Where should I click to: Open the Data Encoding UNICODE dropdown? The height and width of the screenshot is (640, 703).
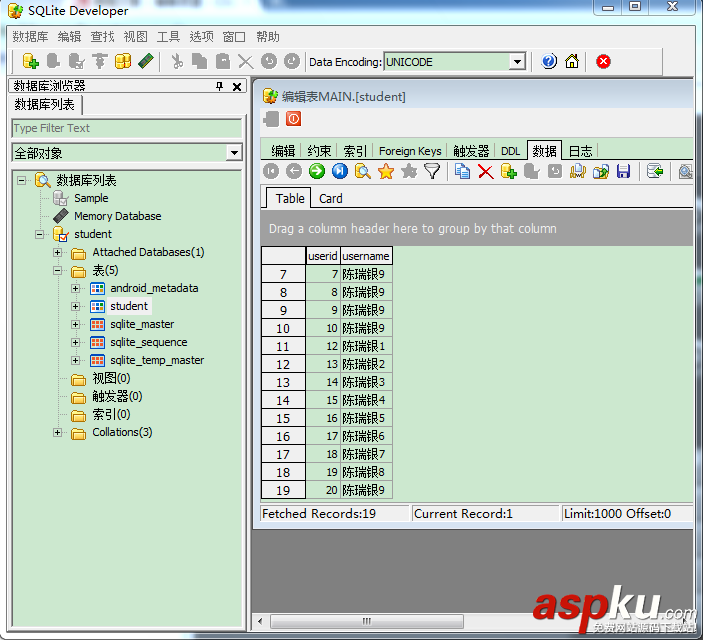coord(517,61)
